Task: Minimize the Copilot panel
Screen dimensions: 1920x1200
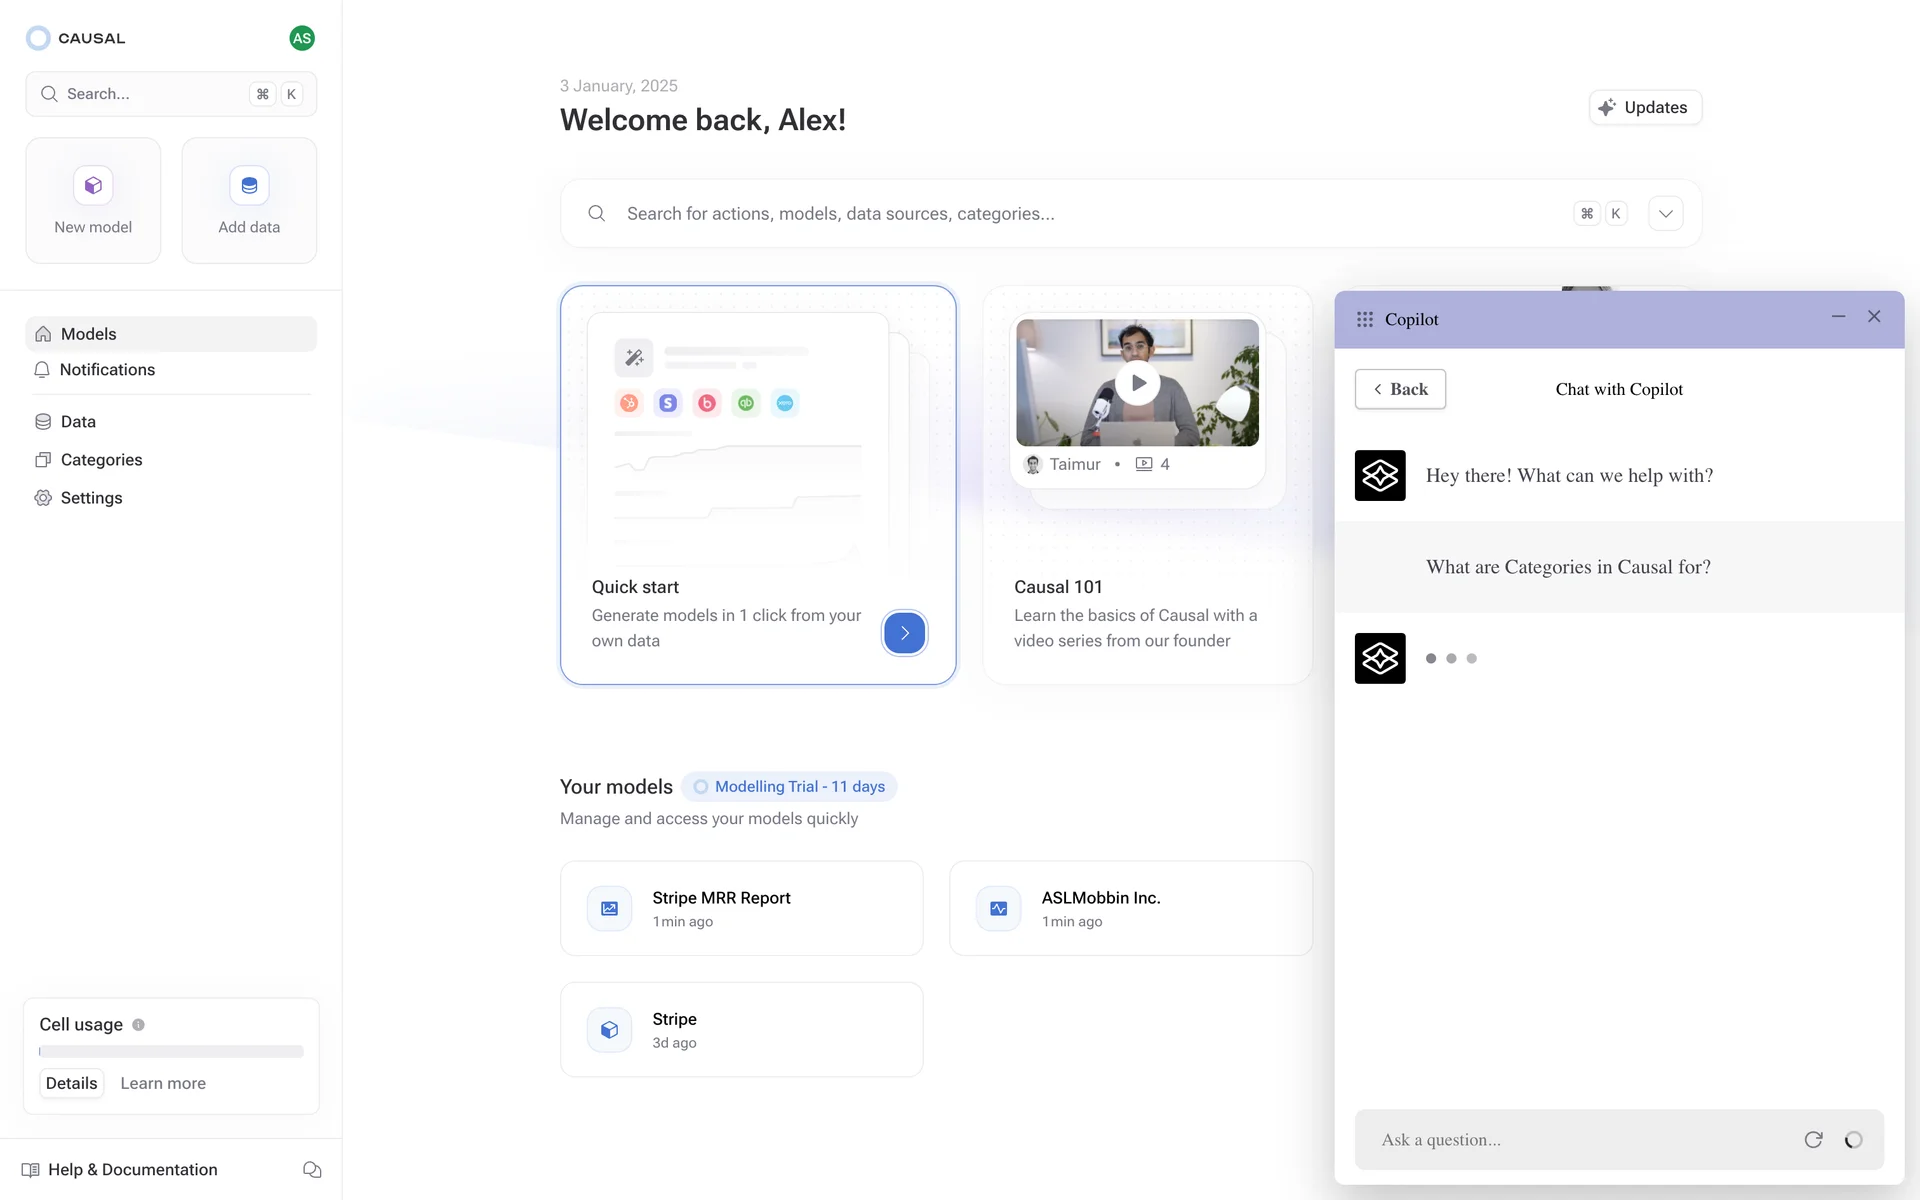Action: [x=1838, y=316]
